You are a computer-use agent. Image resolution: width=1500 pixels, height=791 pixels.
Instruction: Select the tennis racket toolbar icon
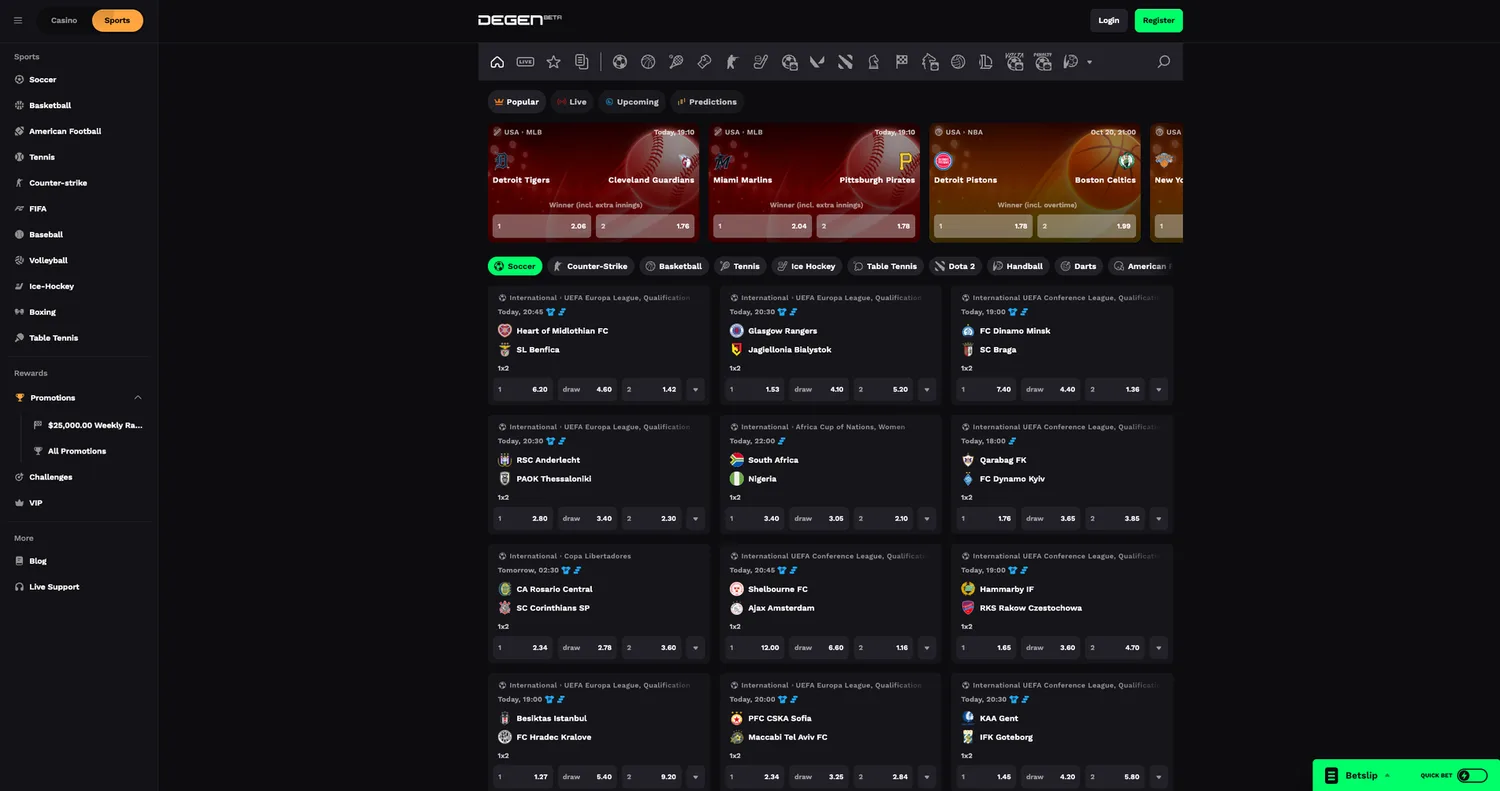pyautogui.click(x=676, y=62)
